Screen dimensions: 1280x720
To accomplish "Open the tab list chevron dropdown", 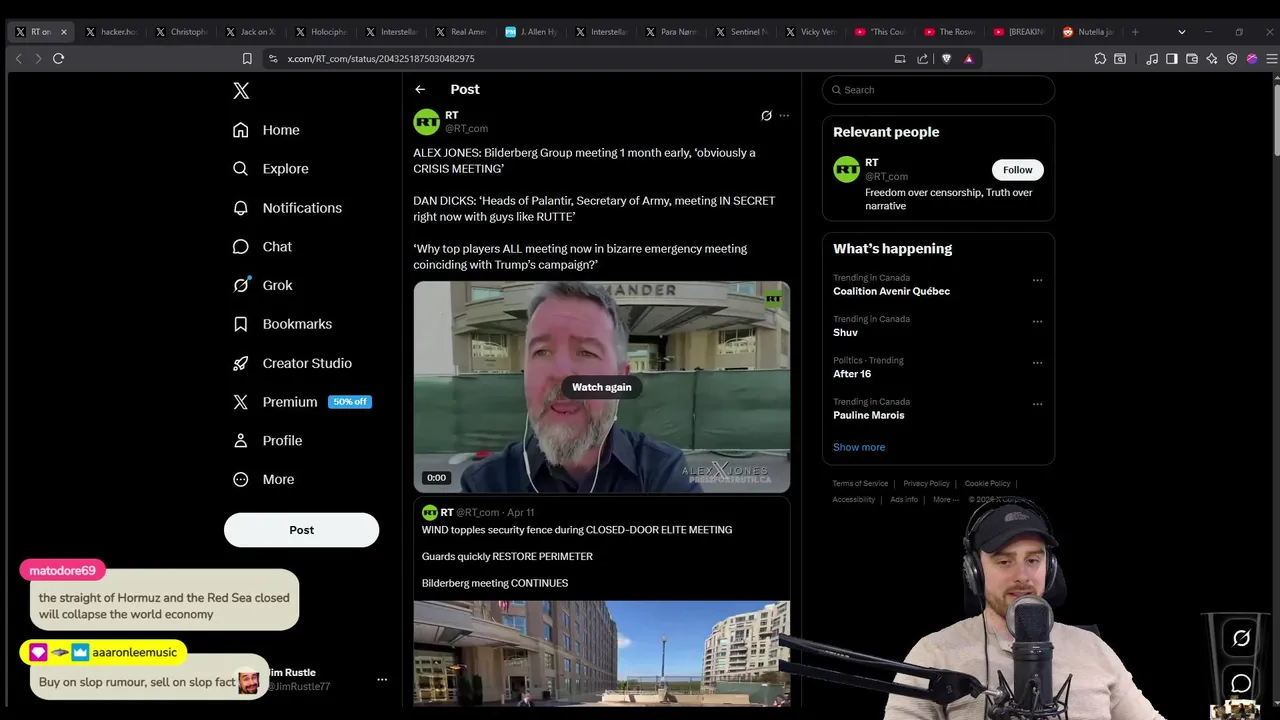I will click(1181, 32).
